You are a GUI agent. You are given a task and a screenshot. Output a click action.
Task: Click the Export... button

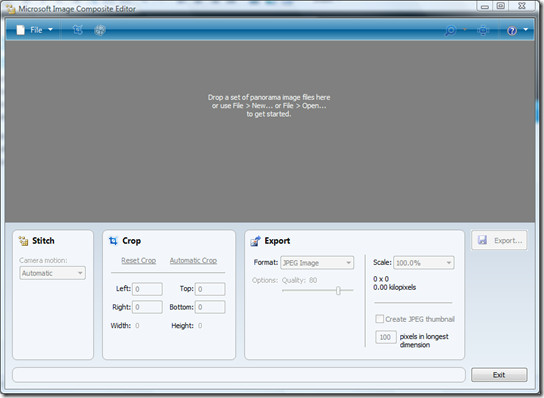499,240
